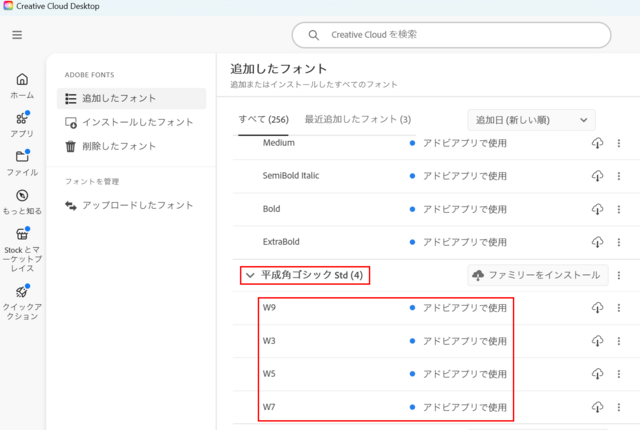The width and height of the screenshot is (640, 430).
Task: Open Apps (アプリ) in the sidebar
Action: [22, 124]
